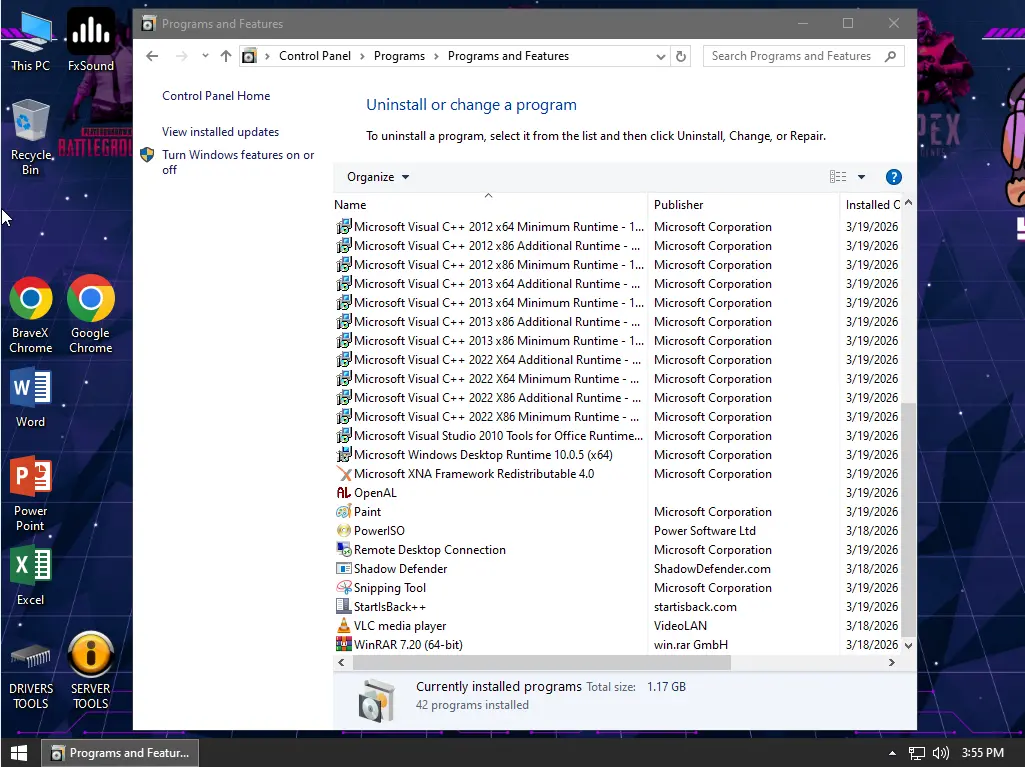
Task: Click the Back navigation arrow
Action: click(152, 56)
